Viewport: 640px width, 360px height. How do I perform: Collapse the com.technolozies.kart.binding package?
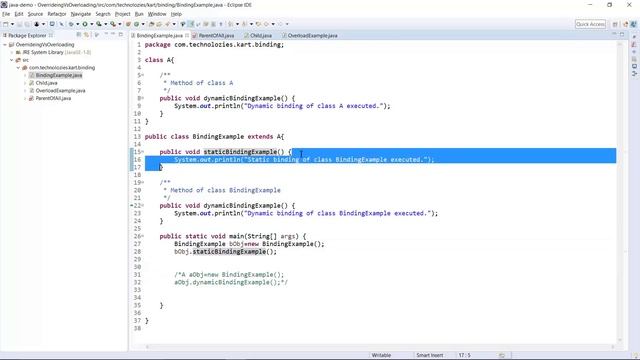point(18,68)
